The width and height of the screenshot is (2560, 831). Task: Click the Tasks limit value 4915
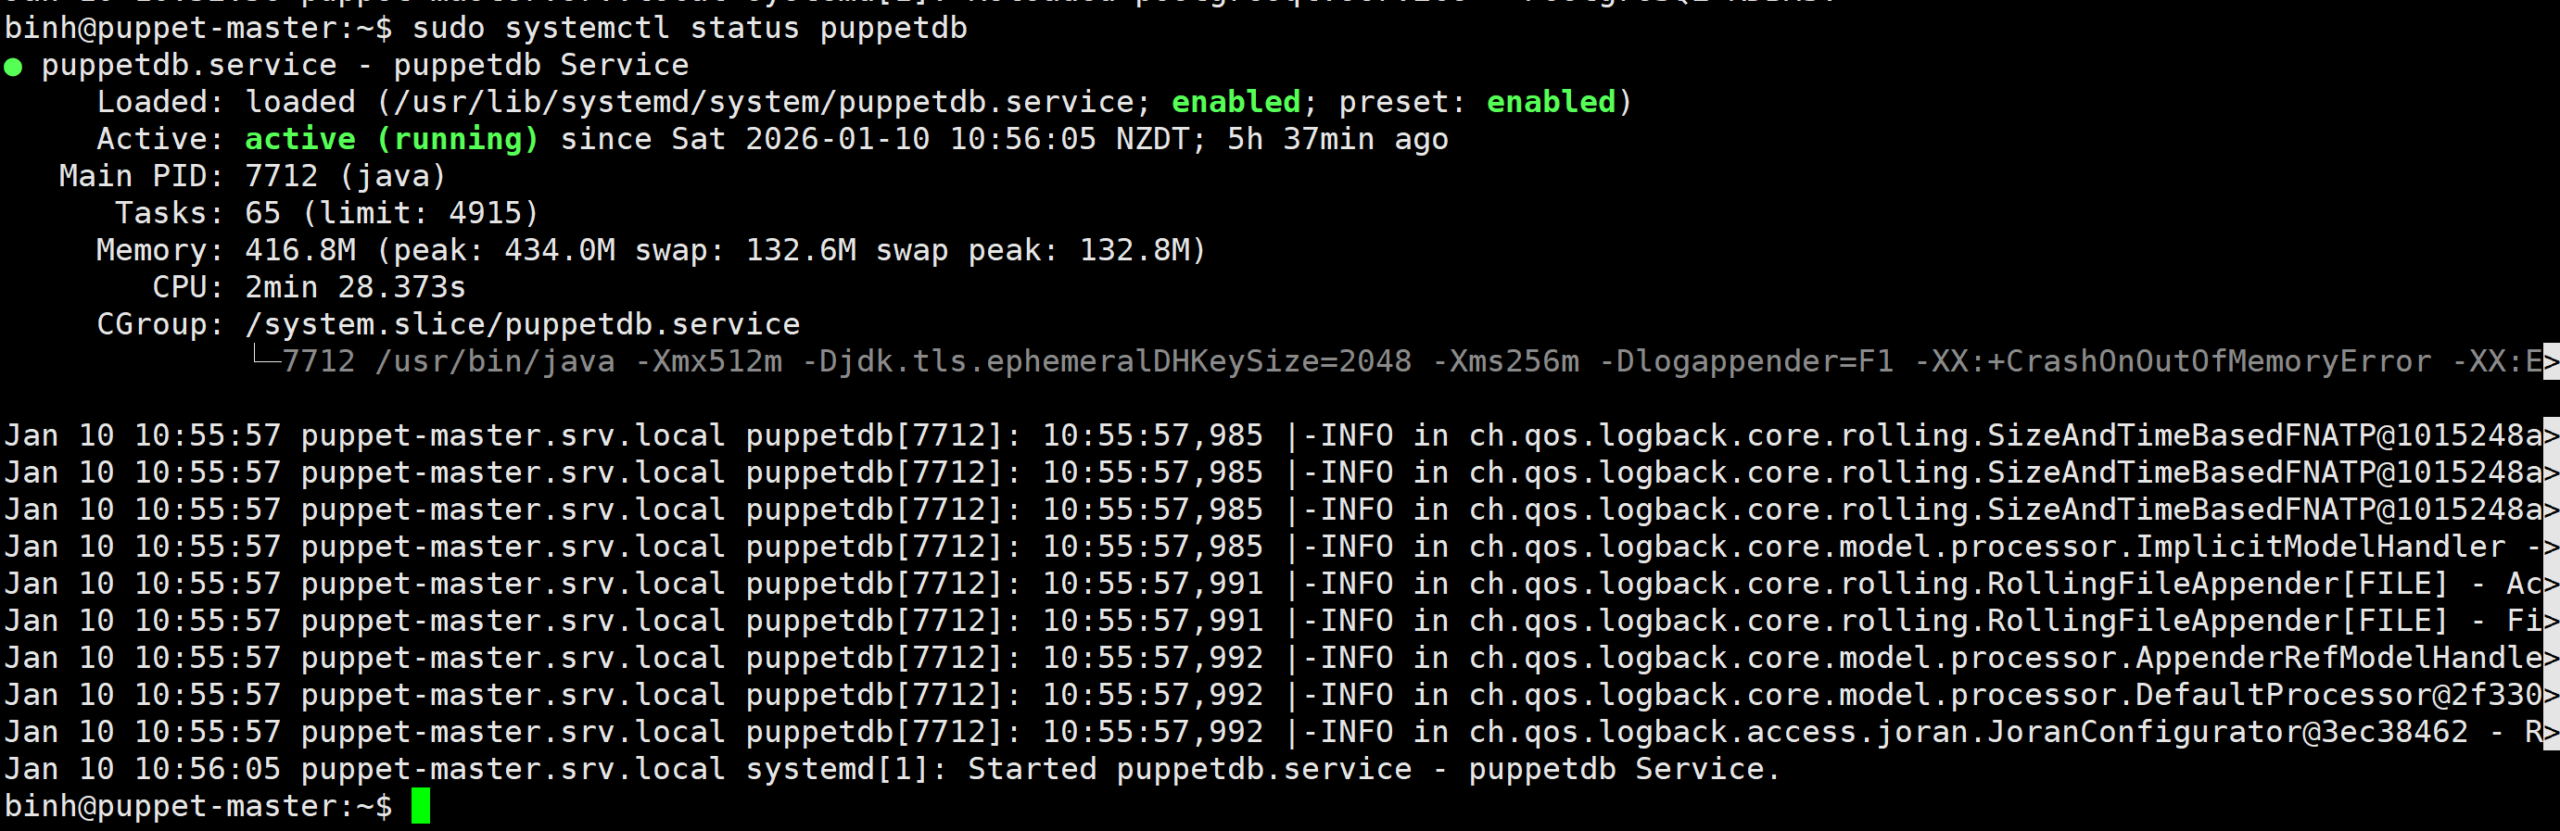coord(485,213)
